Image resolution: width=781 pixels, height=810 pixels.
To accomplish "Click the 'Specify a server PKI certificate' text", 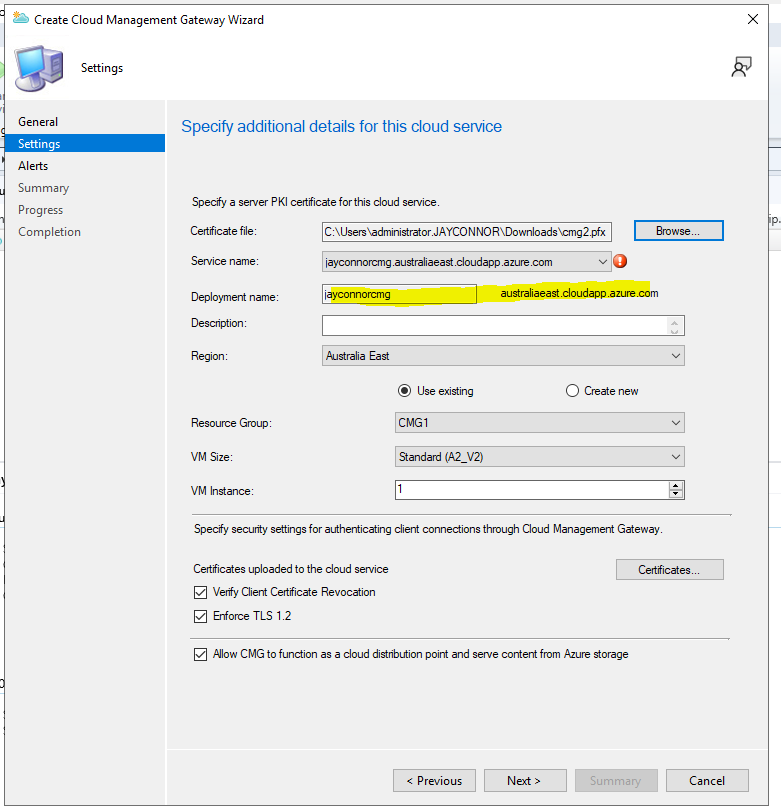I will point(316,202).
